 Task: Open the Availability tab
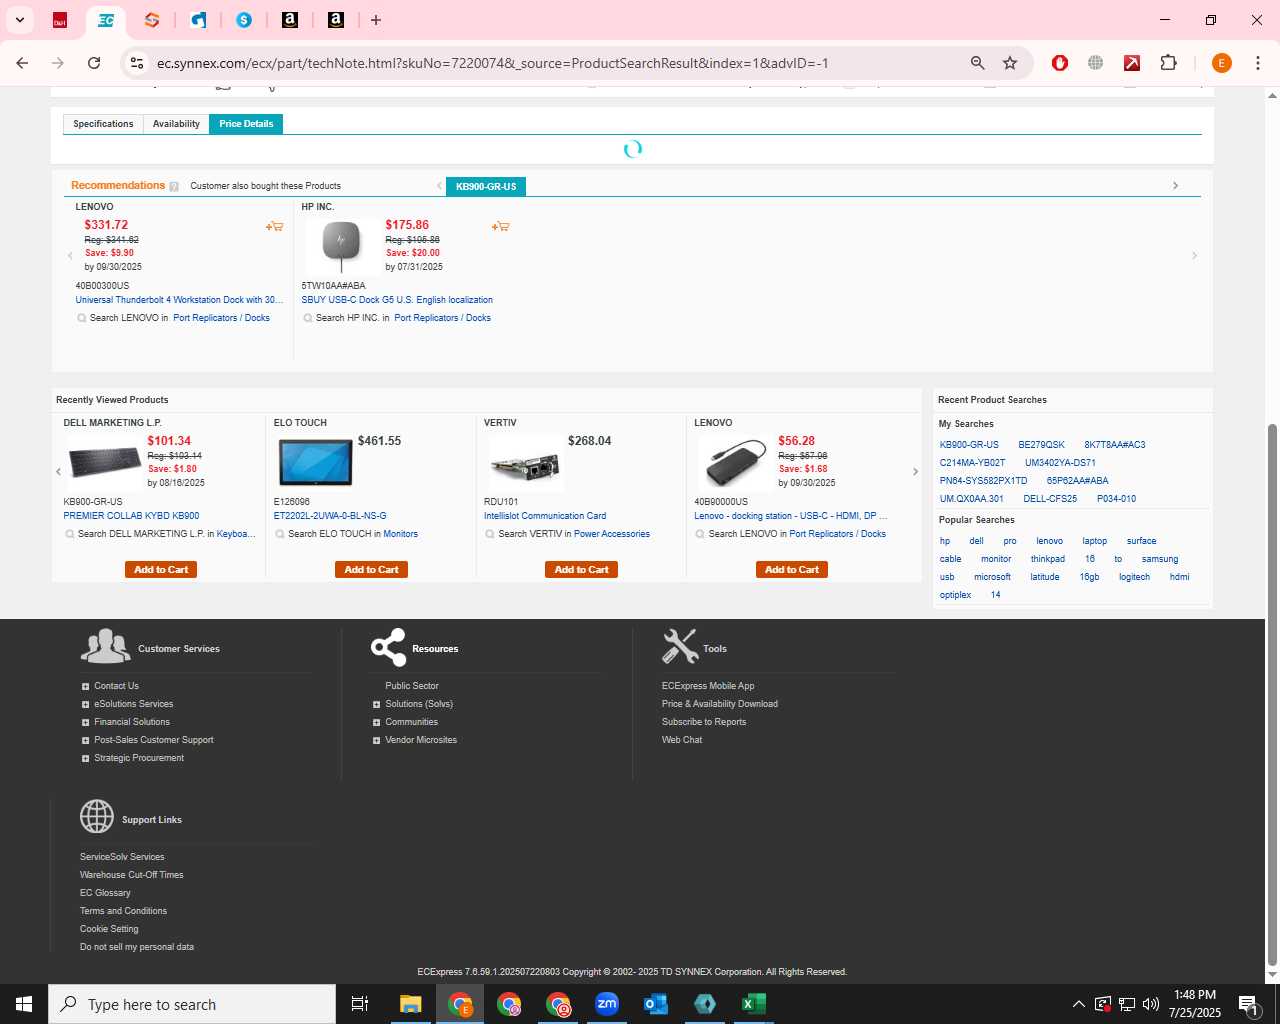[x=176, y=124]
